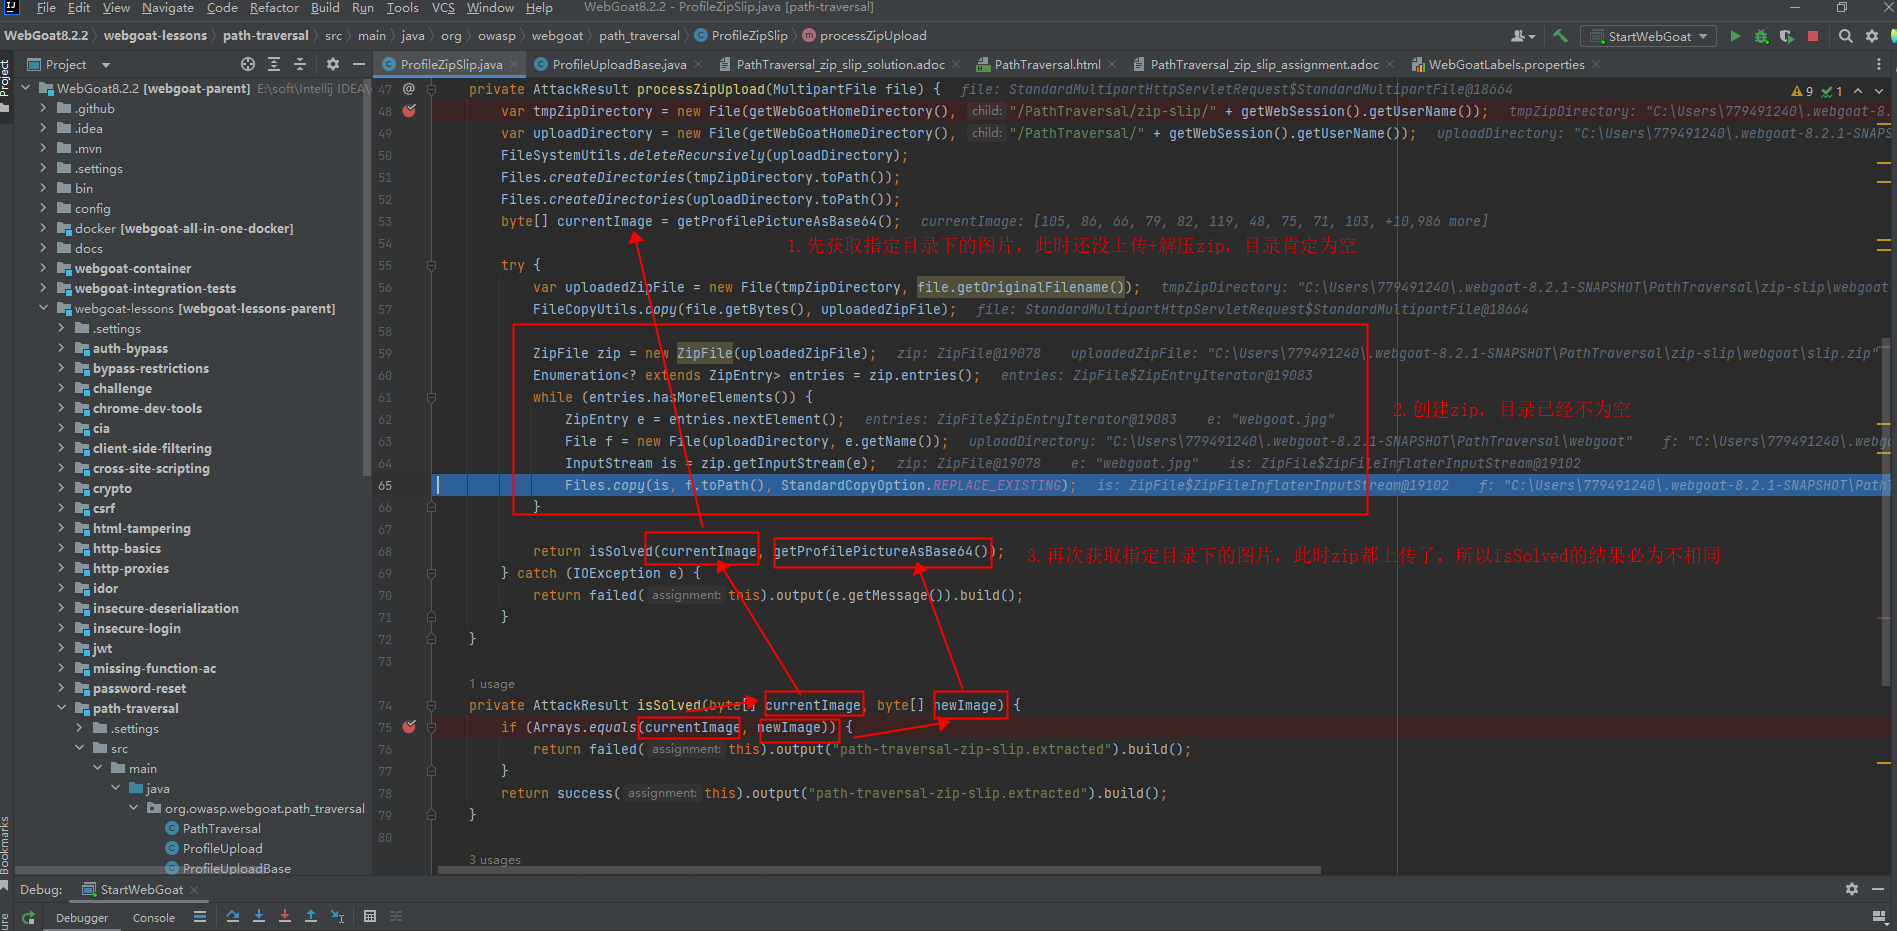This screenshot has width=1897, height=931.
Task: Open Search Everywhere magnifier icon
Action: pos(1845,36)
